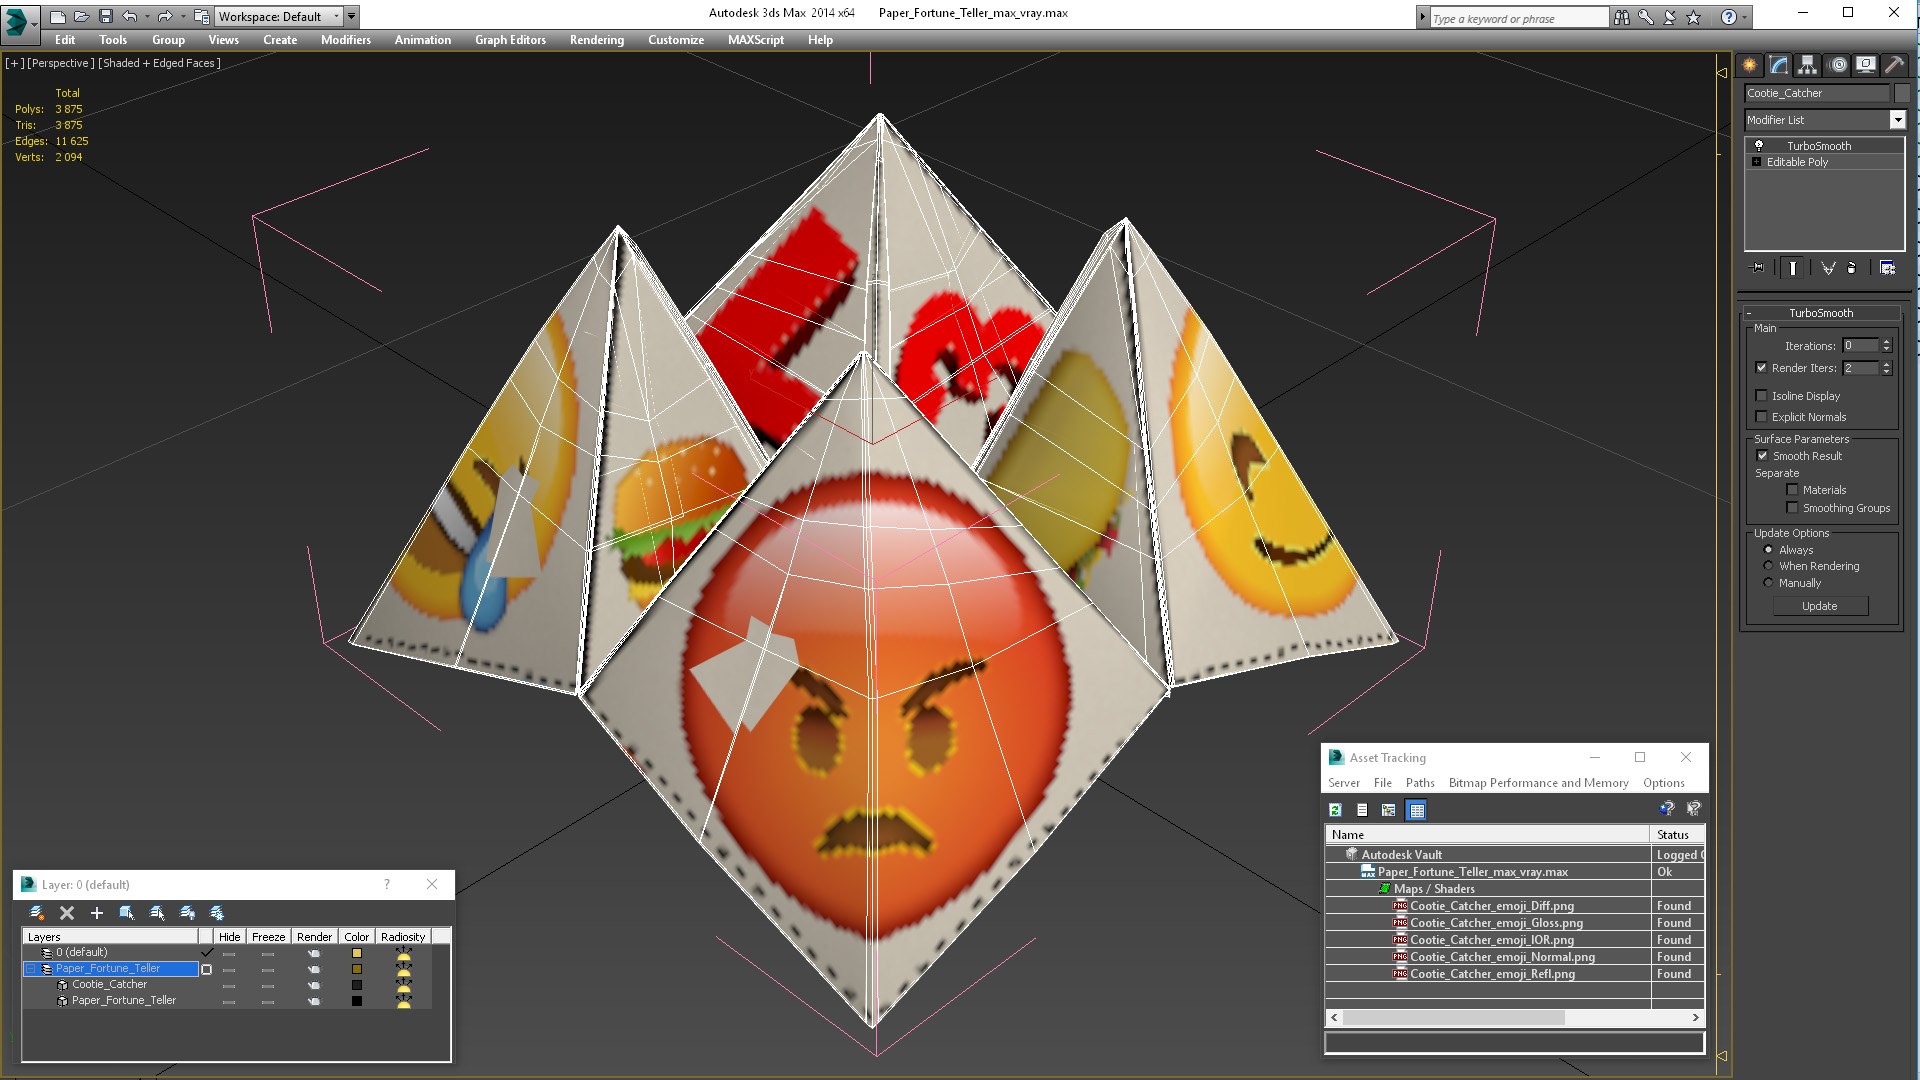Screen dimensions: 1920x1080
Task: Click the New Scene toolbar icon
Action: (58, 16)
